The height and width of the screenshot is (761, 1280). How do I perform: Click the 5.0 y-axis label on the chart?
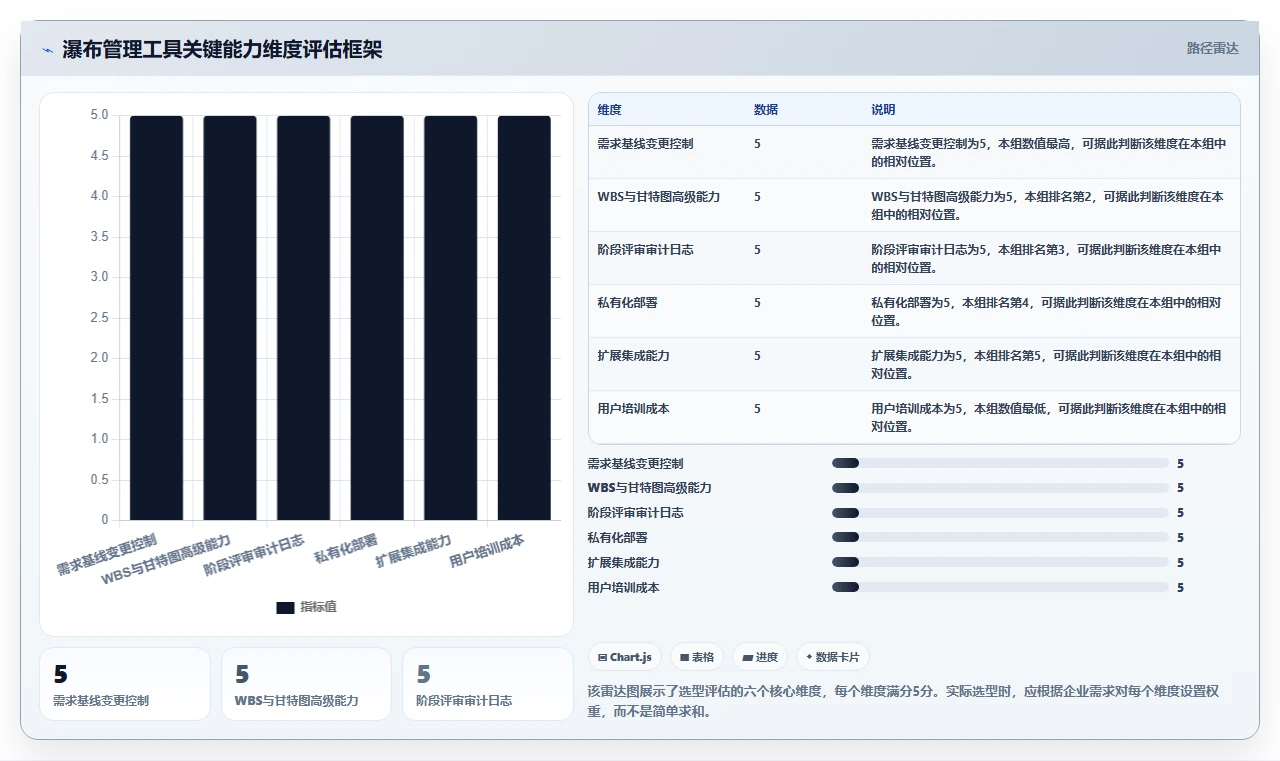(99, 115)
